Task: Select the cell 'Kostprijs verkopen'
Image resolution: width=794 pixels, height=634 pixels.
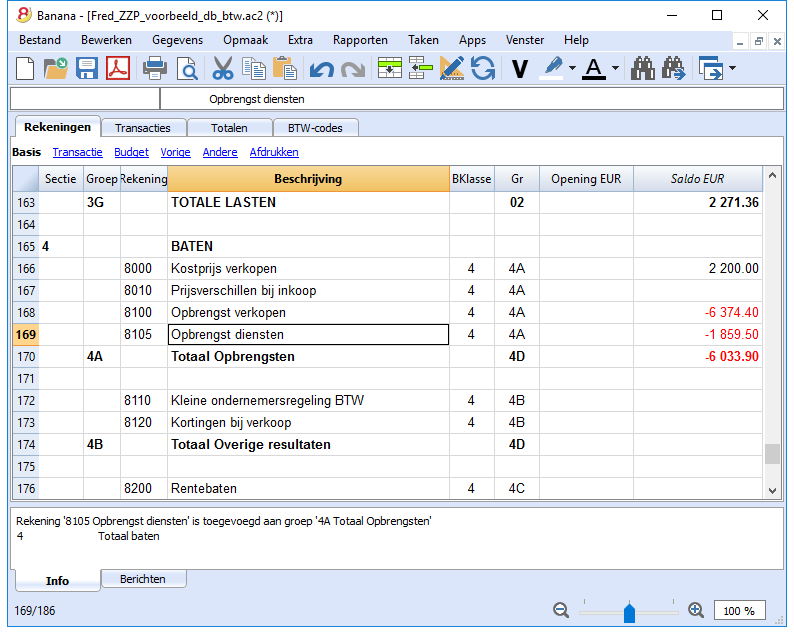Action: pos(308,268)
